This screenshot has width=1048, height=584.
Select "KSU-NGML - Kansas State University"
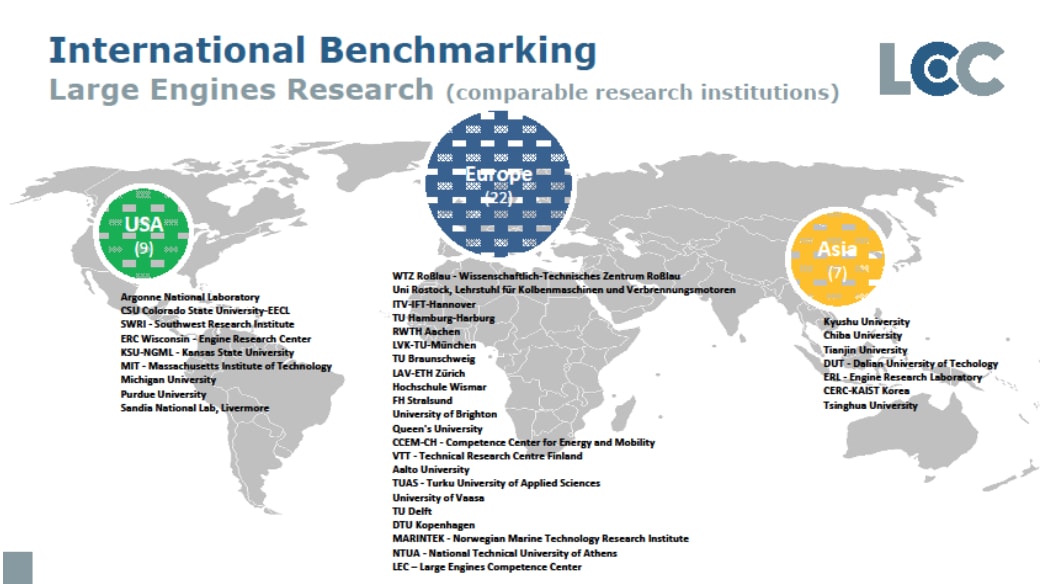[207, 352]
